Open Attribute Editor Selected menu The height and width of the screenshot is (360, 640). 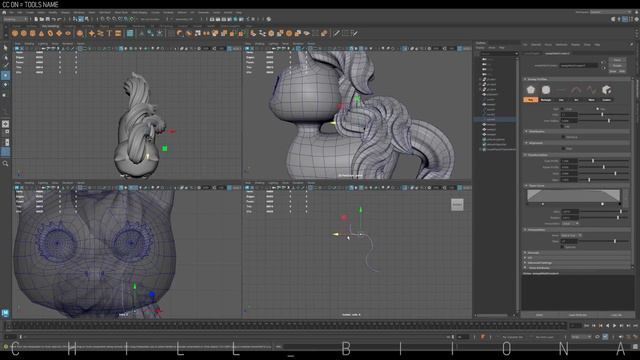pos(536,44)
